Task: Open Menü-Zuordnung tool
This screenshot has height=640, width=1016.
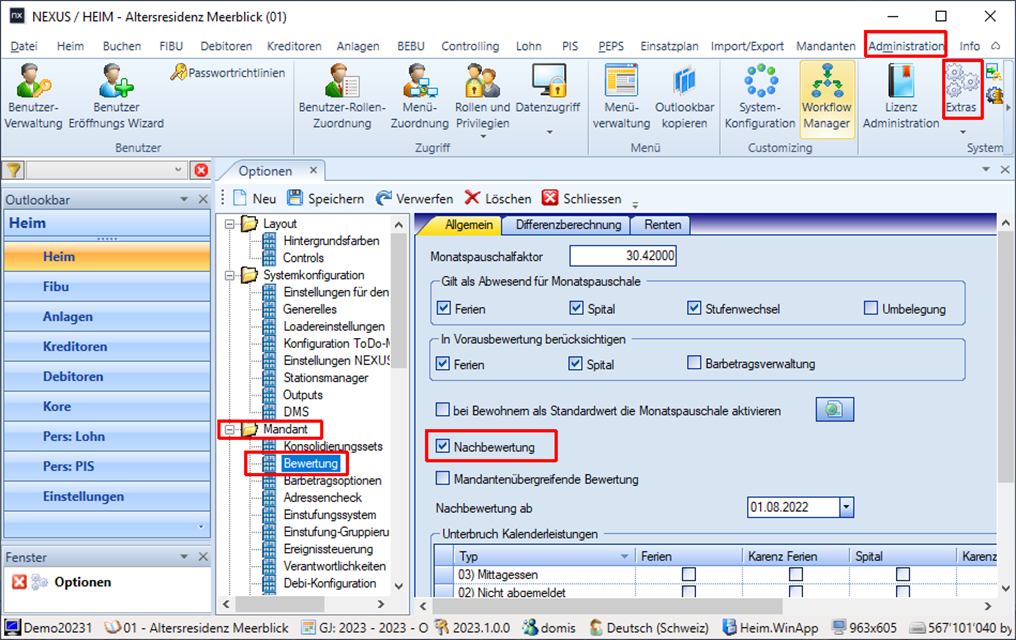Action: (419, 96)
